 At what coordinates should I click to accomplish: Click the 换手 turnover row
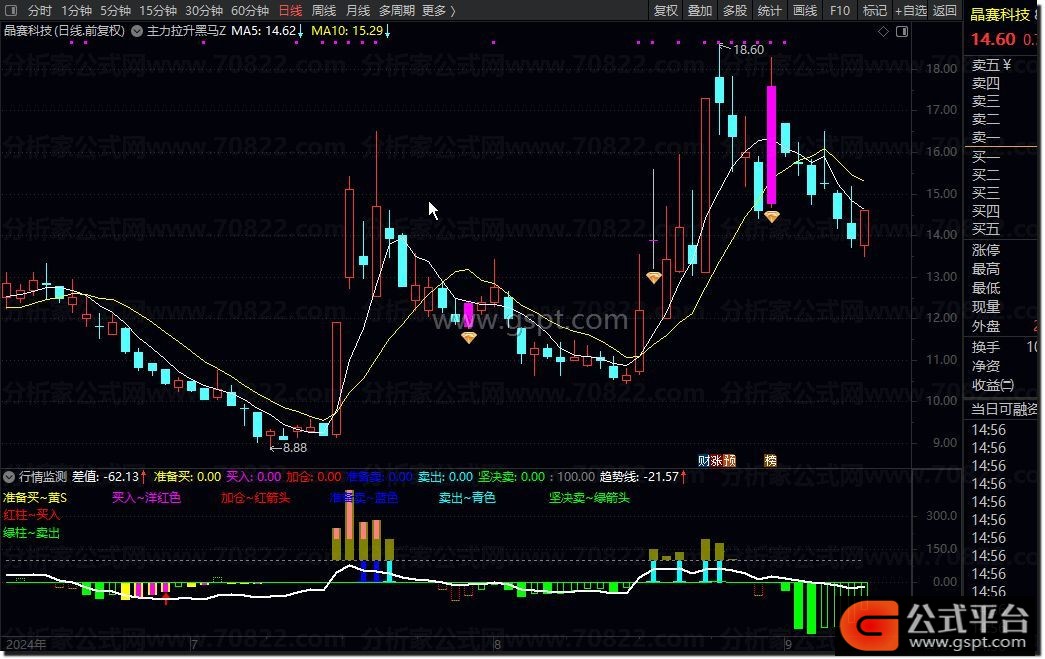point(1002,347)
